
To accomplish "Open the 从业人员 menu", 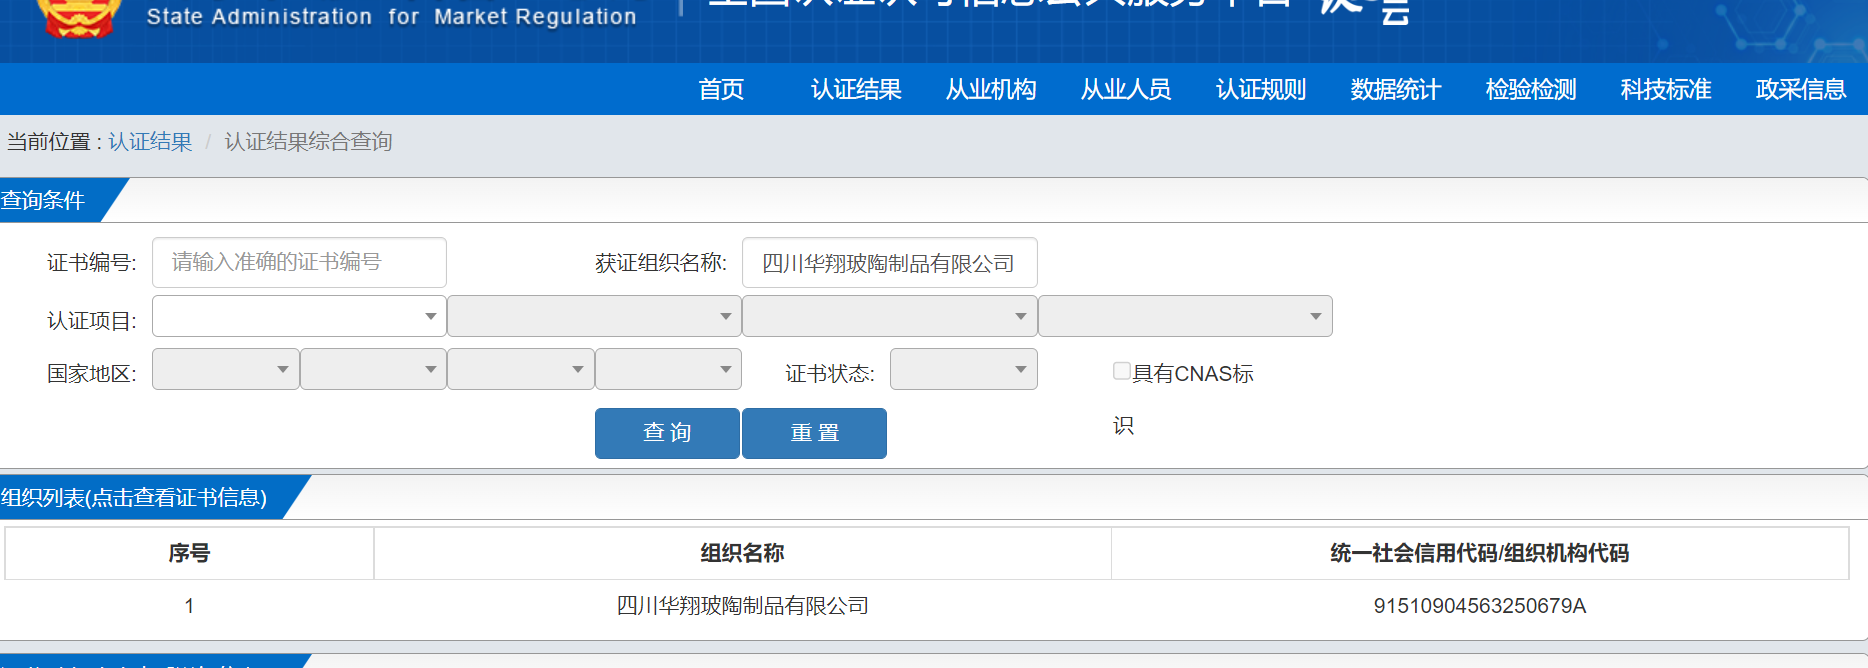I will (x=1126, y=90).
